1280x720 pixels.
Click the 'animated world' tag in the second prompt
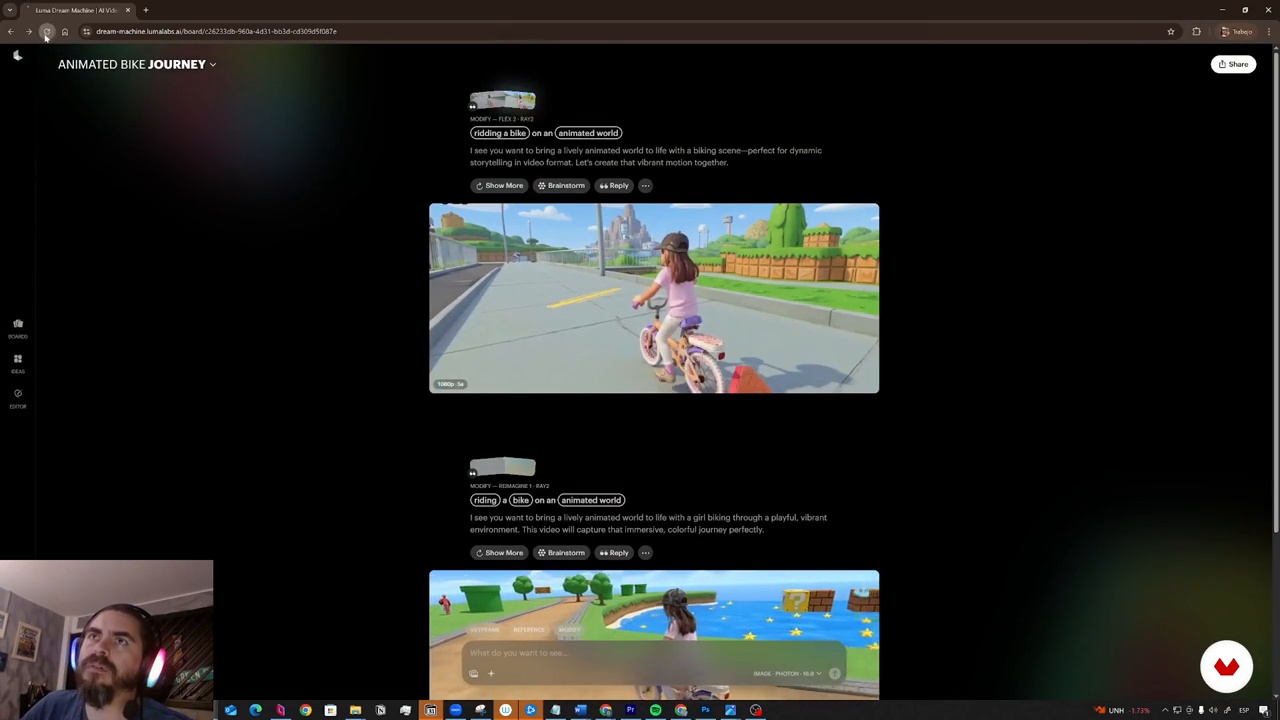click(x=591, y=500)
